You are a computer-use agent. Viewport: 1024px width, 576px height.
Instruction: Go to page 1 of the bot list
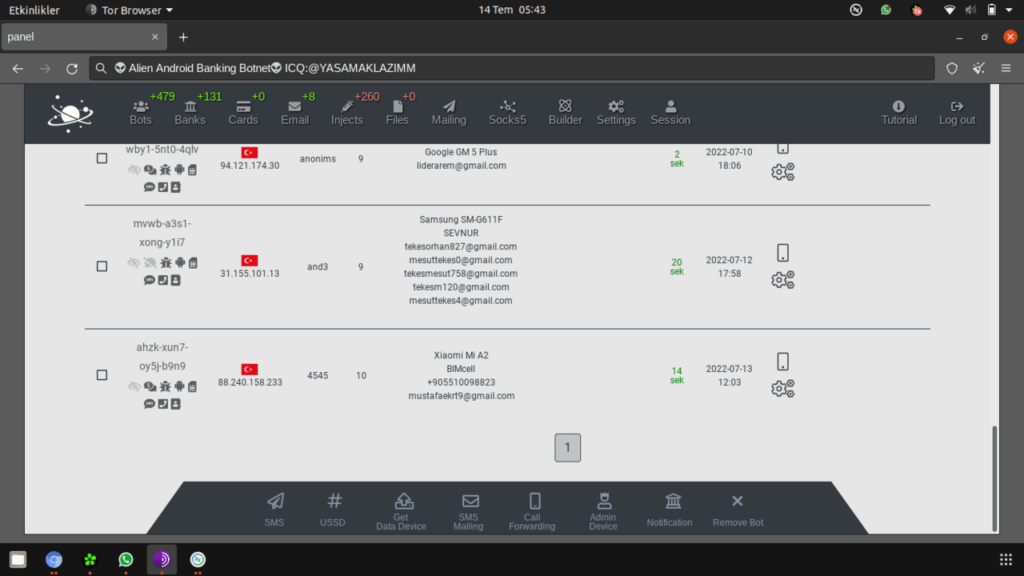coord(568,447)
